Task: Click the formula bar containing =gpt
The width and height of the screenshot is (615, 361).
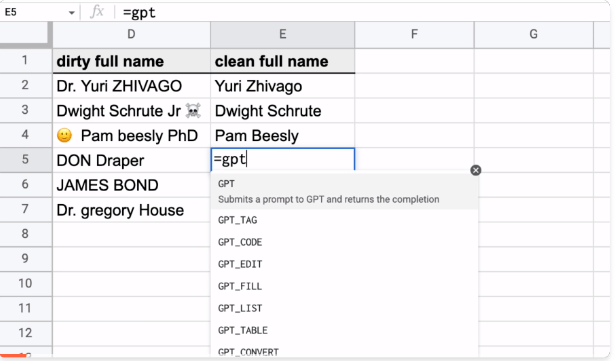Action: click(365, 13)
